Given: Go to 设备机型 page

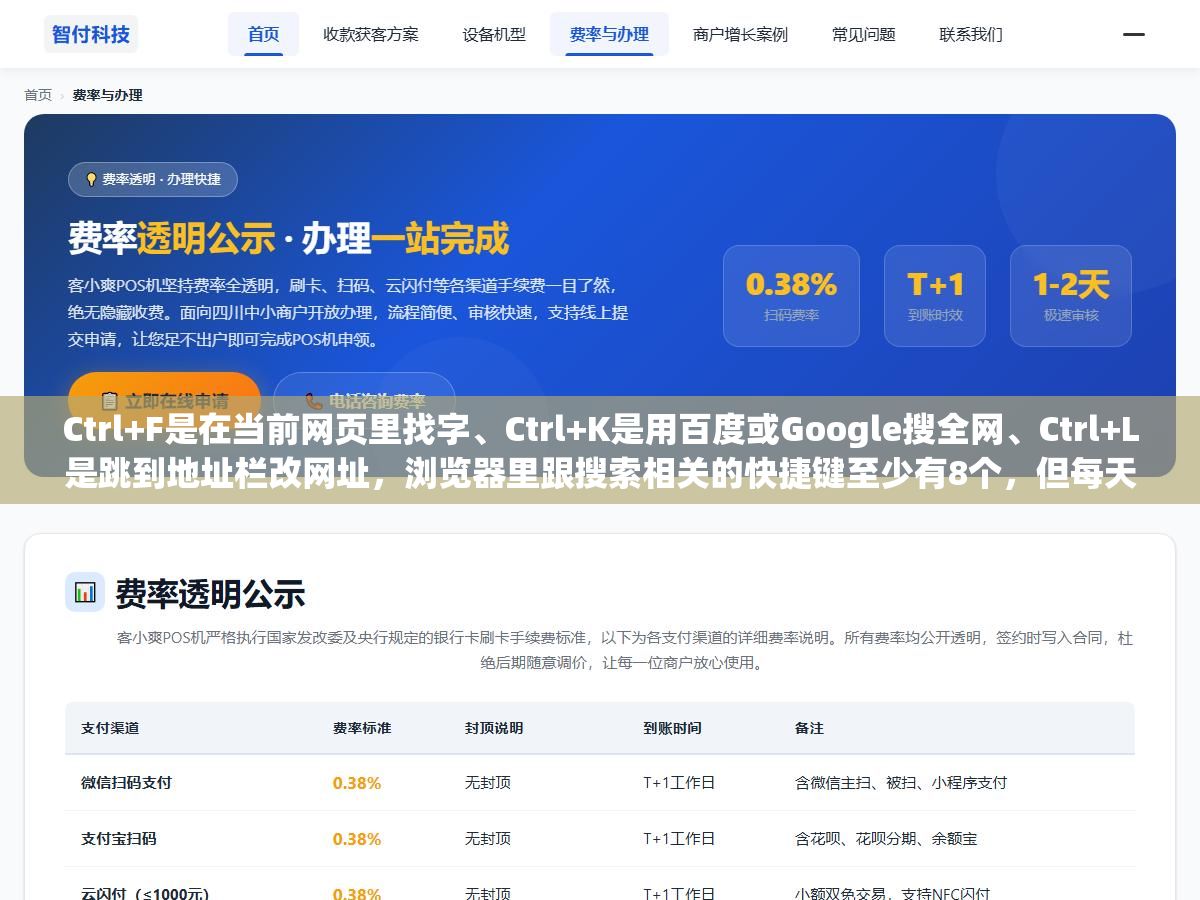Looking at the screenshot, I should point(494,34).
